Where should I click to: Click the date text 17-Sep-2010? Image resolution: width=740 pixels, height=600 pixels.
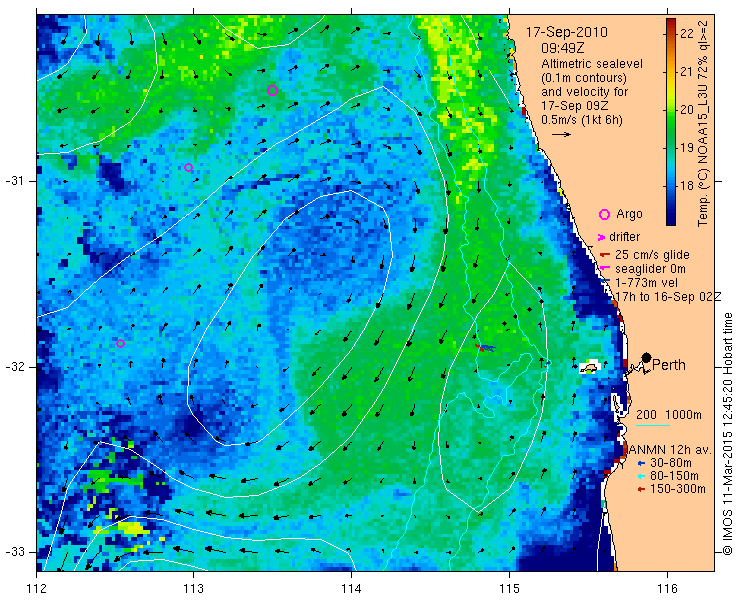point(567,33)
